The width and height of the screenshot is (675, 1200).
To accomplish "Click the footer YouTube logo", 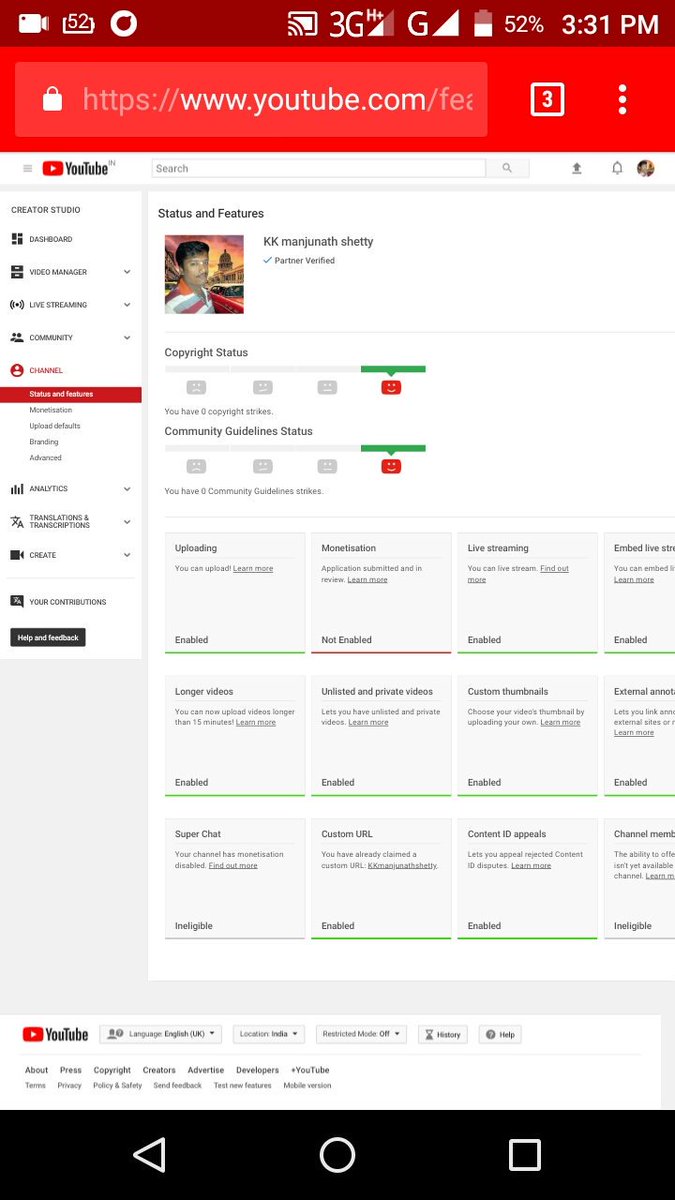I will [55, 1035].
